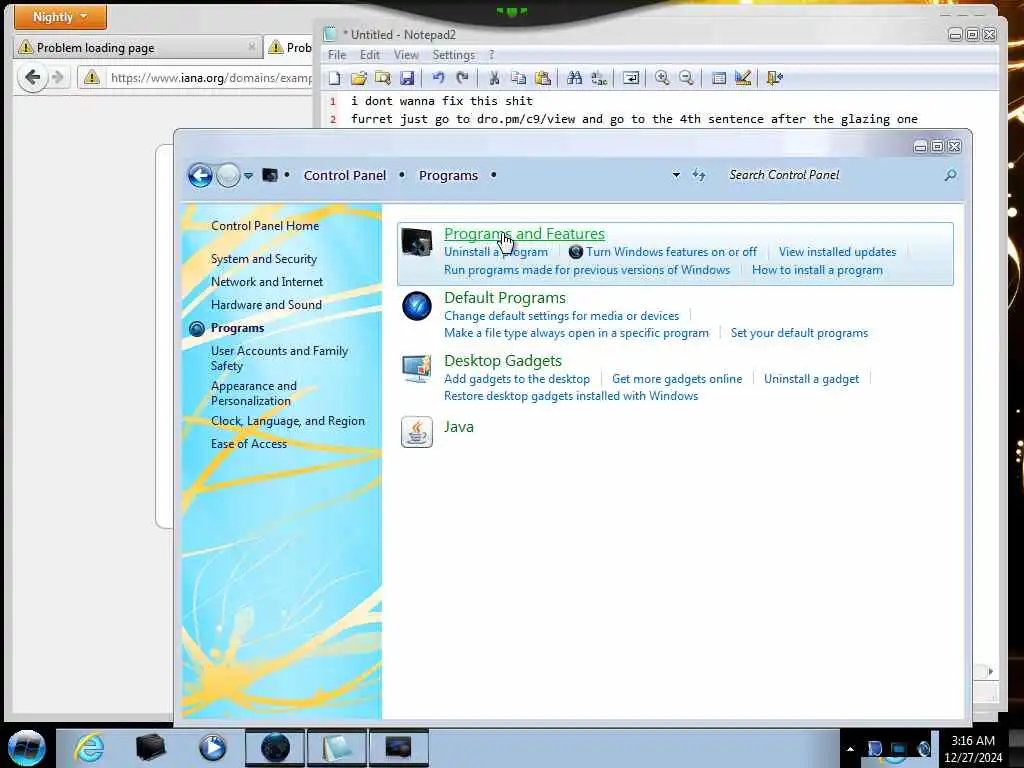Expand the address bar previous locations dropdown
The width and height of the screenshot is (1024, 768).
676,175
